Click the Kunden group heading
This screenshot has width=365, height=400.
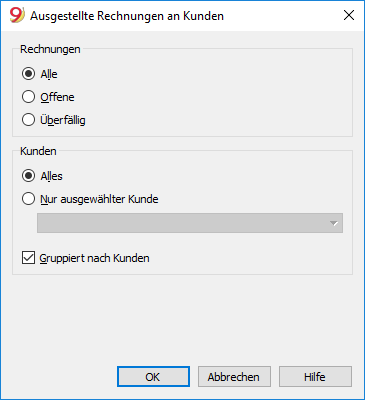(x=38, y=151)
